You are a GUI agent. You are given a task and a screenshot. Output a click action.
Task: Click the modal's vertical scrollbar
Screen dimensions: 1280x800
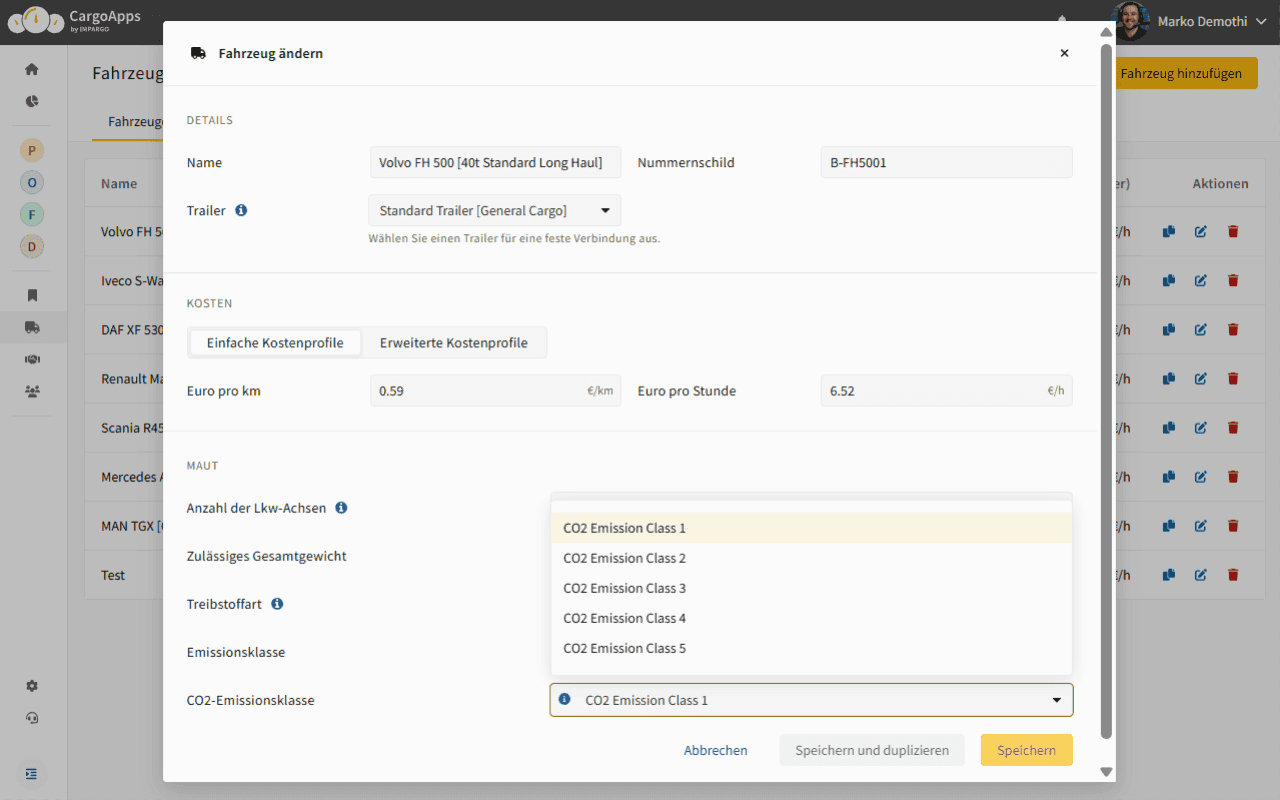1105,390
